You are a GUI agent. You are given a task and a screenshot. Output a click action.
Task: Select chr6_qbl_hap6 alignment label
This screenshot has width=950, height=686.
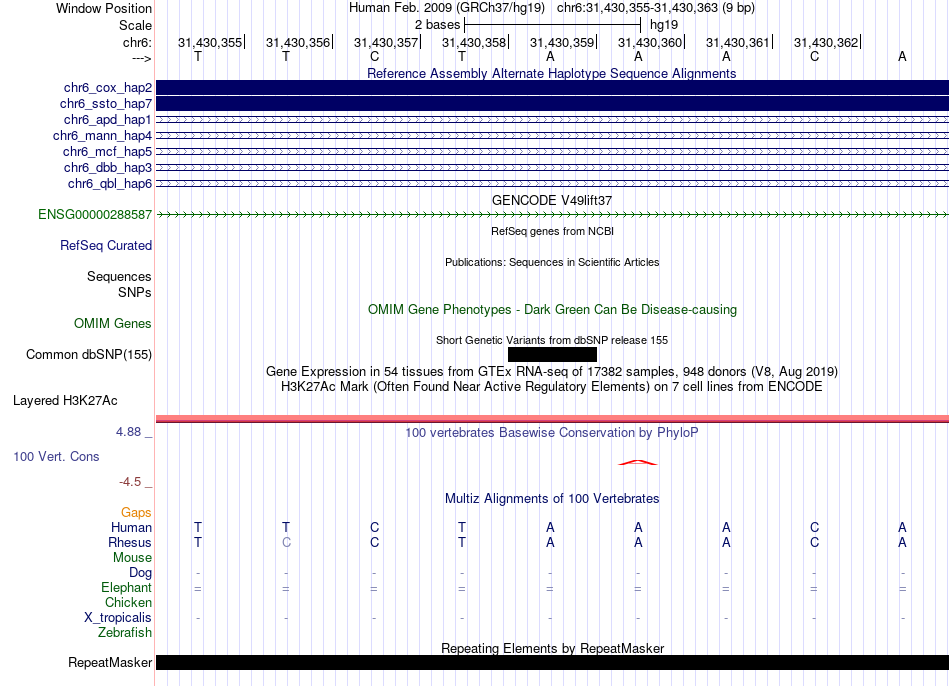pos(110,184)
